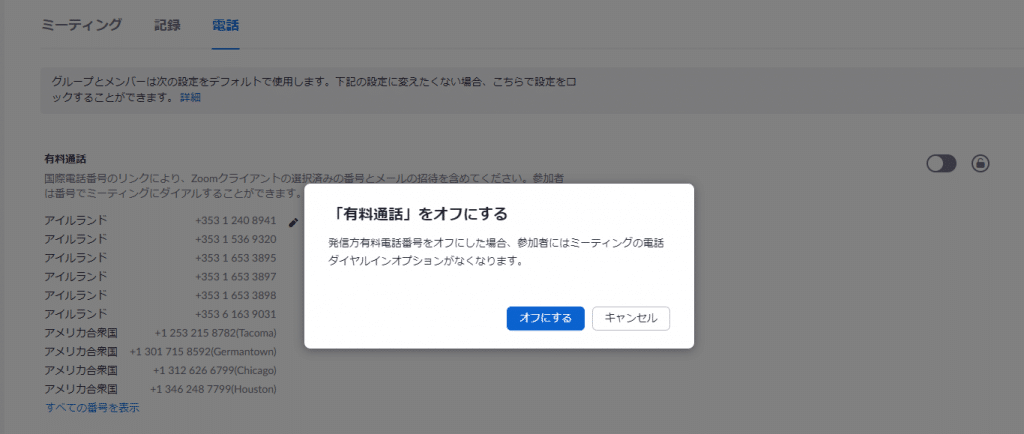
Task: Click the pencil edit icon beside phone numbers
Action: pos(293,222)
